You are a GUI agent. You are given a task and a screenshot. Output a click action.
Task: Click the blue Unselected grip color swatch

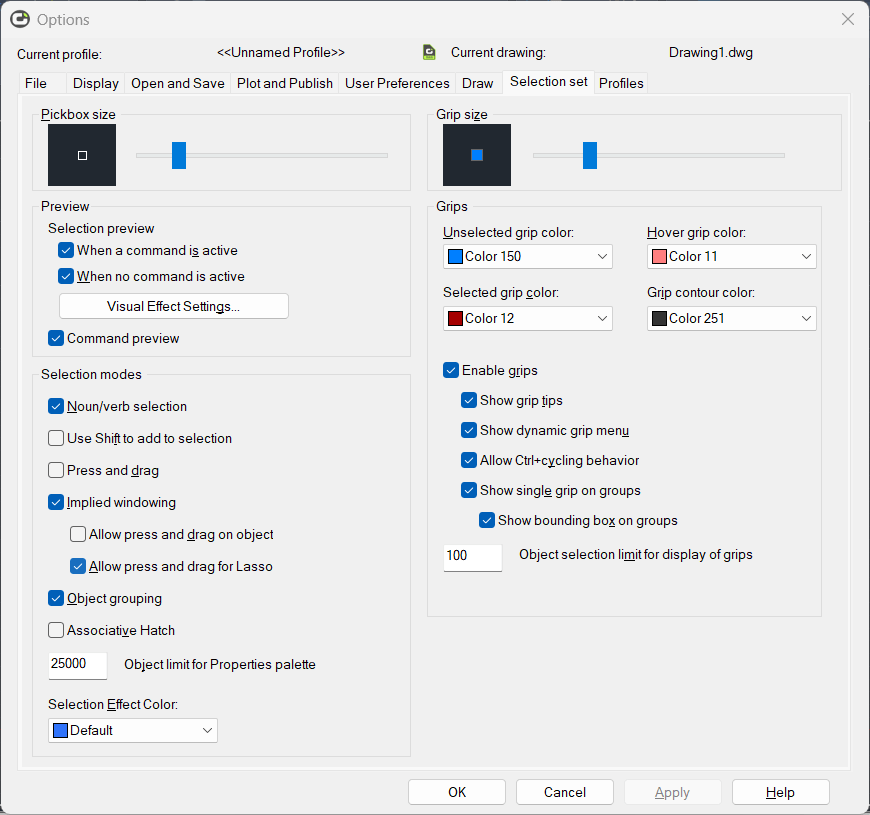point(456,256)
